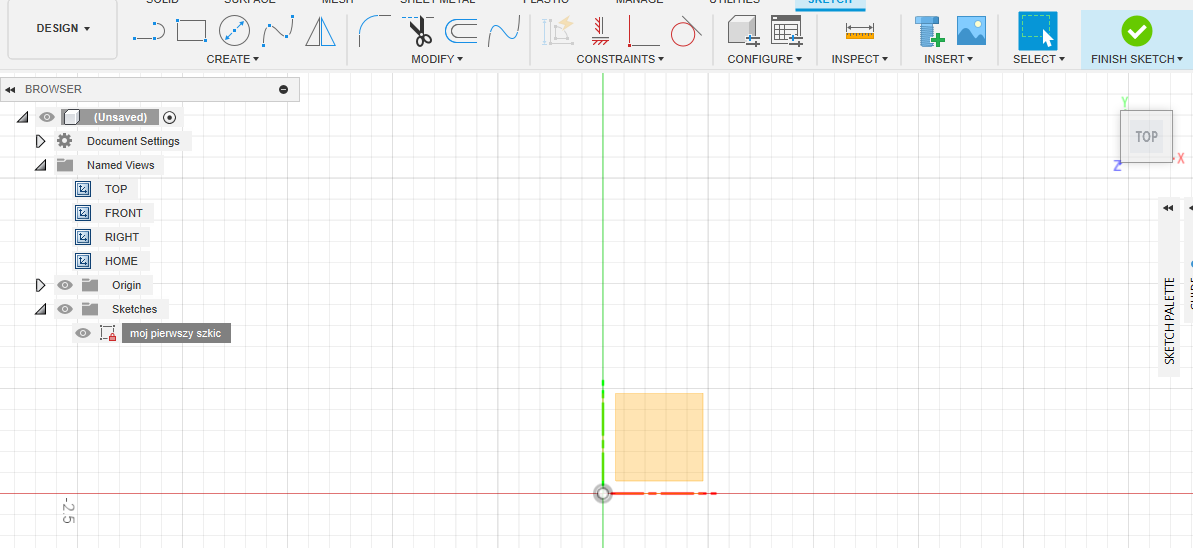Click the orange sketch profile rectangle
The image size is (1193, 548).
click(x=659, y=437)
